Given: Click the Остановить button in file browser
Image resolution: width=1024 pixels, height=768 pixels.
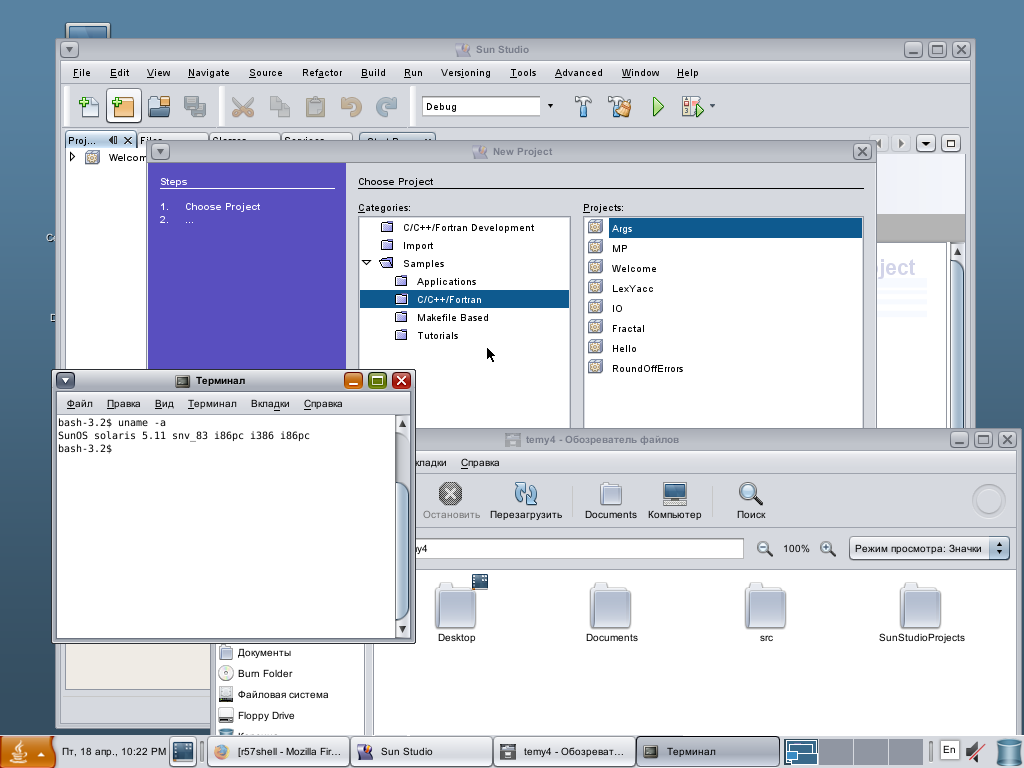Looking at the screenshot, I should 451,501.
